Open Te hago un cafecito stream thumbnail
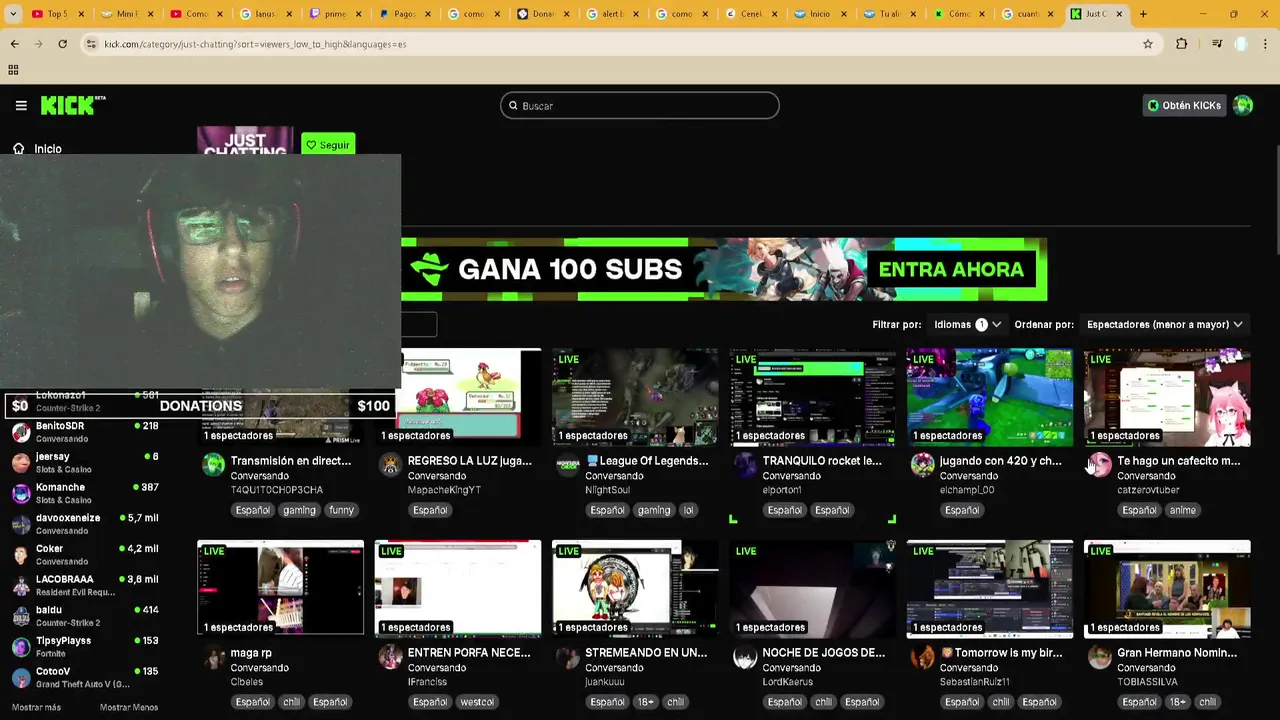 1167,396
